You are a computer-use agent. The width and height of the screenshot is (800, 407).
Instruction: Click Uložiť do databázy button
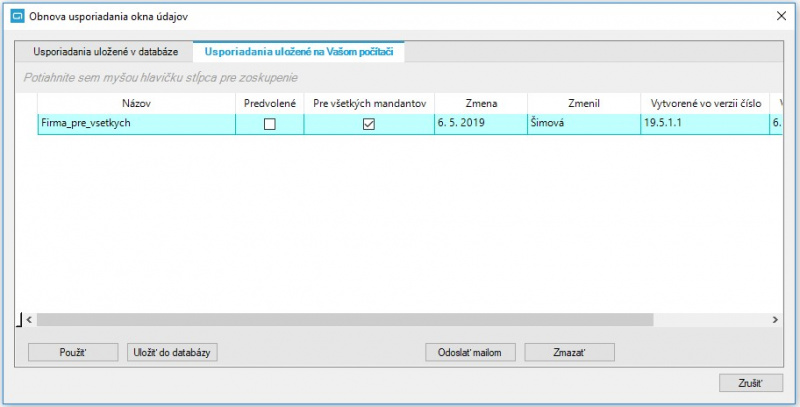click(172, 352)
